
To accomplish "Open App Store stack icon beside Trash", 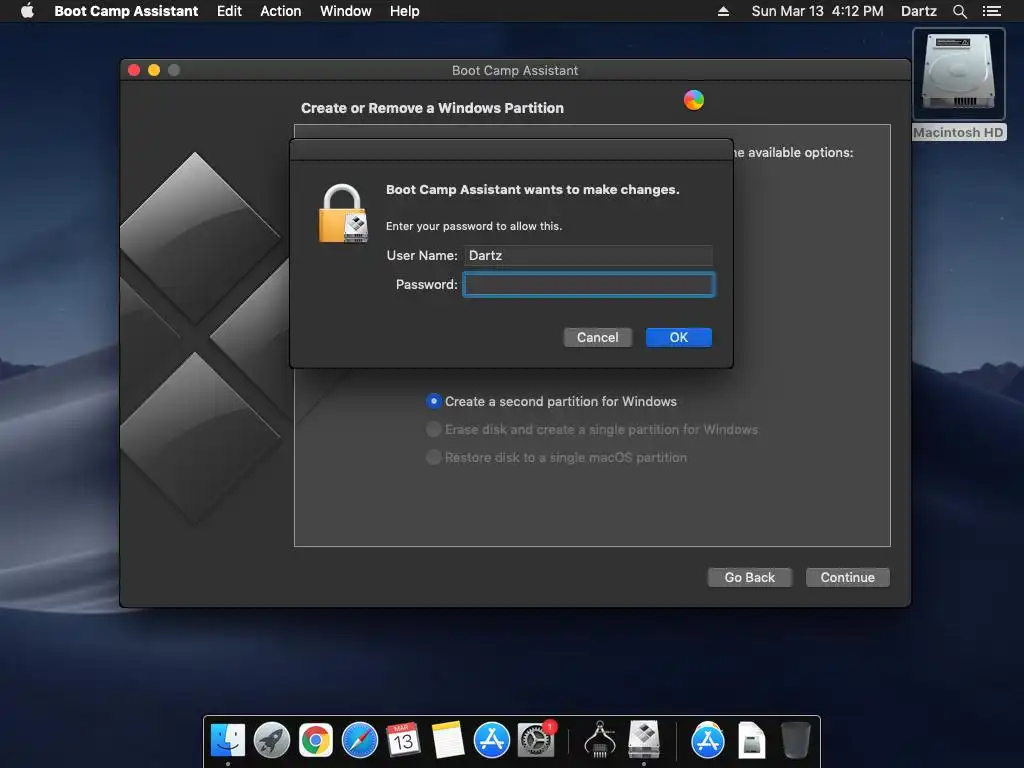I will [708, 741].
